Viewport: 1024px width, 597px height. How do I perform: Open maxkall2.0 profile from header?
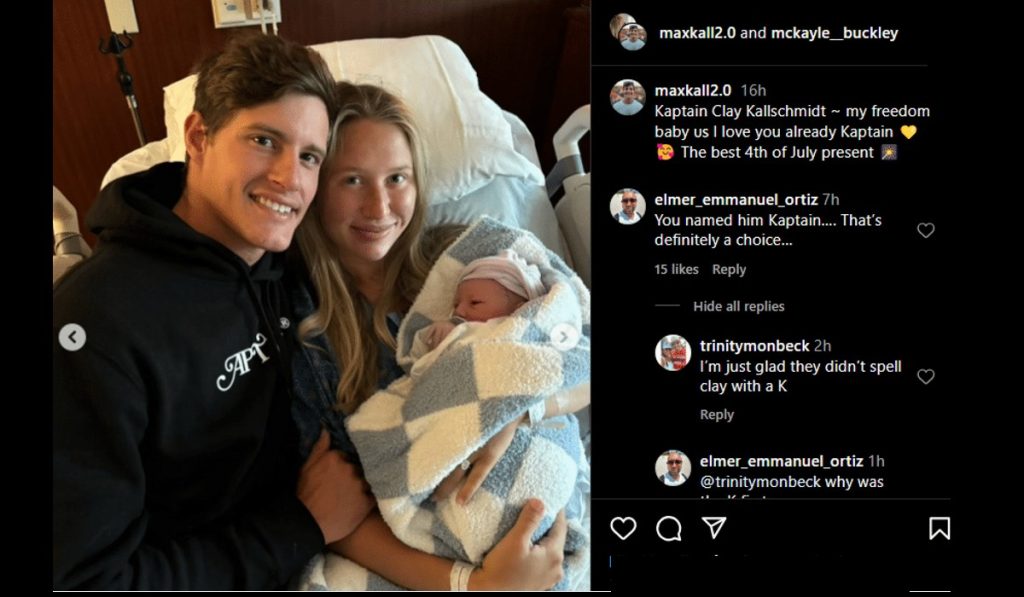[697, 33]
